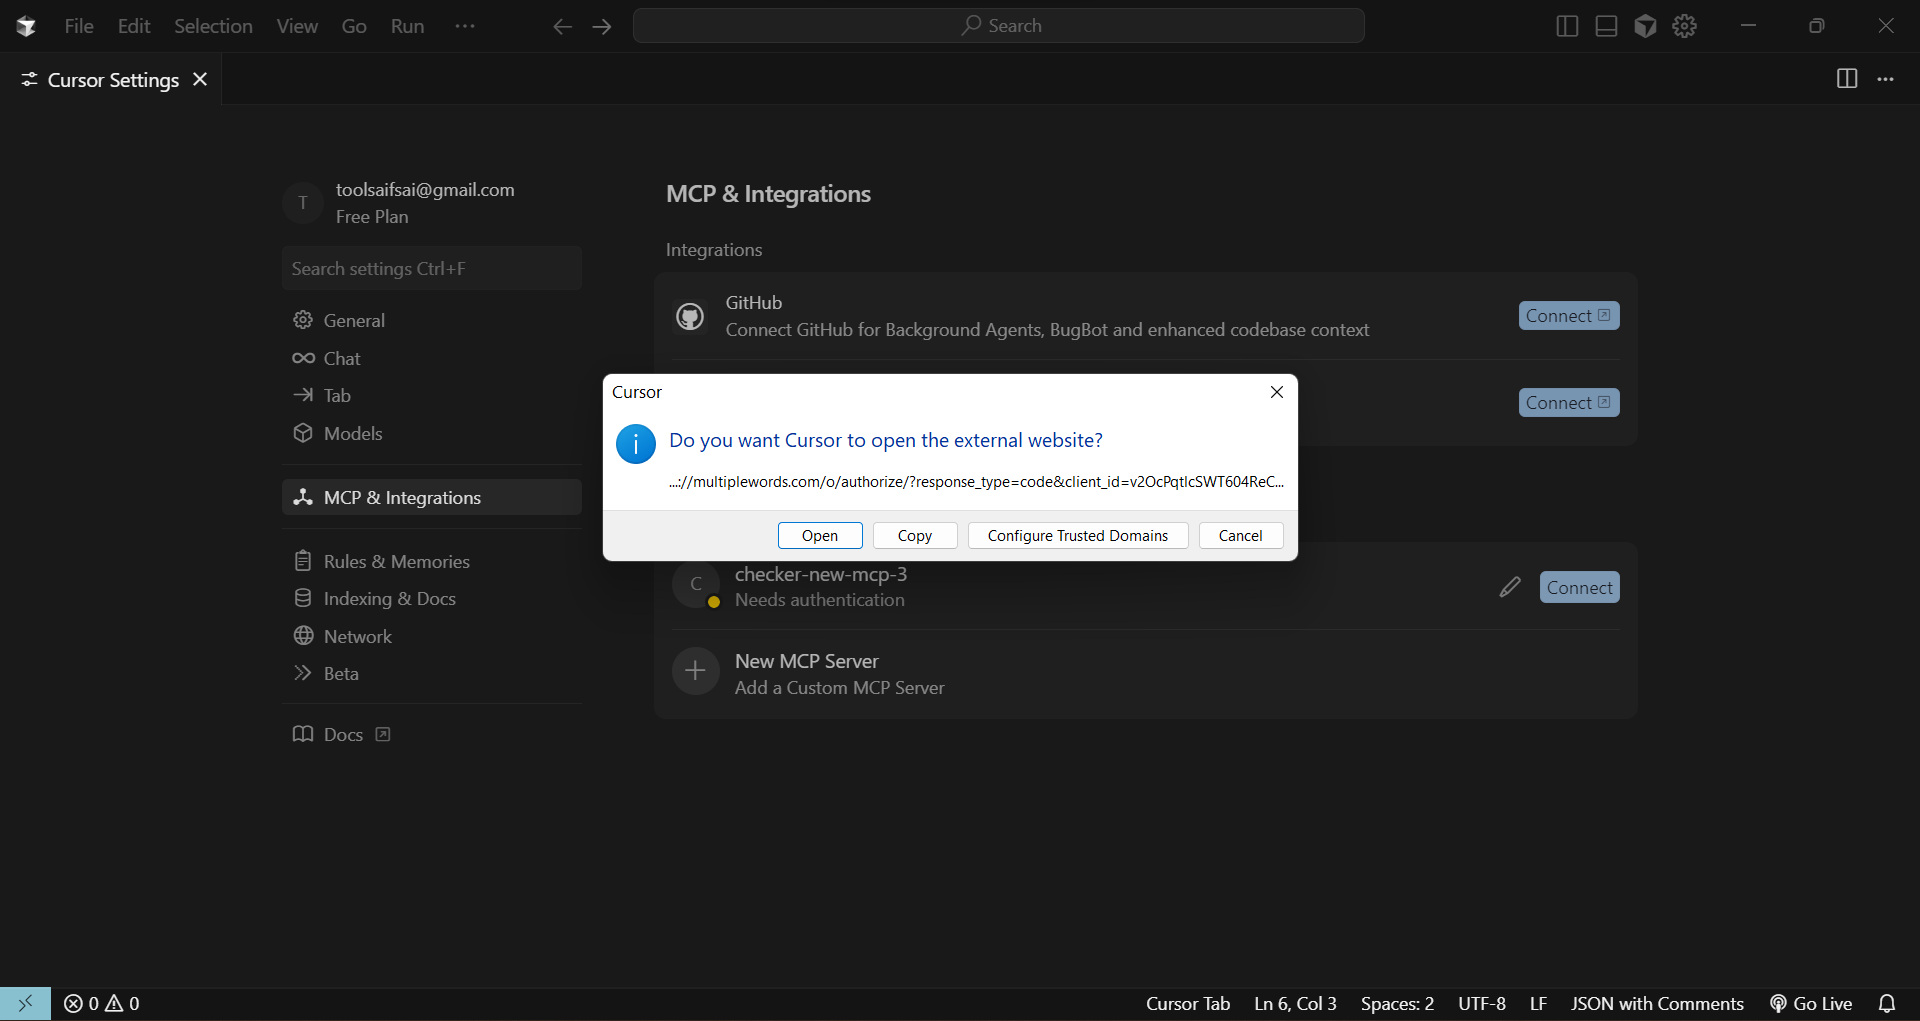
Task: Click Ln 6, Col 3 indicator
Action: [1295, 1003]
